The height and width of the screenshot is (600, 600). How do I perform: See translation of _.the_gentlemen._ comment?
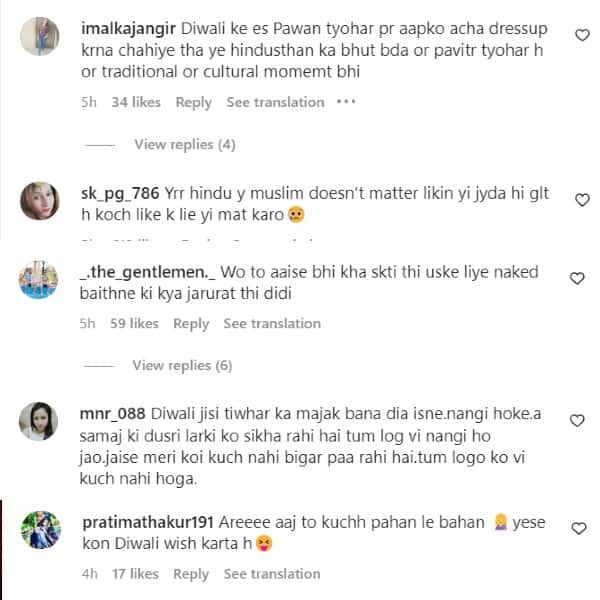point(272,323)
